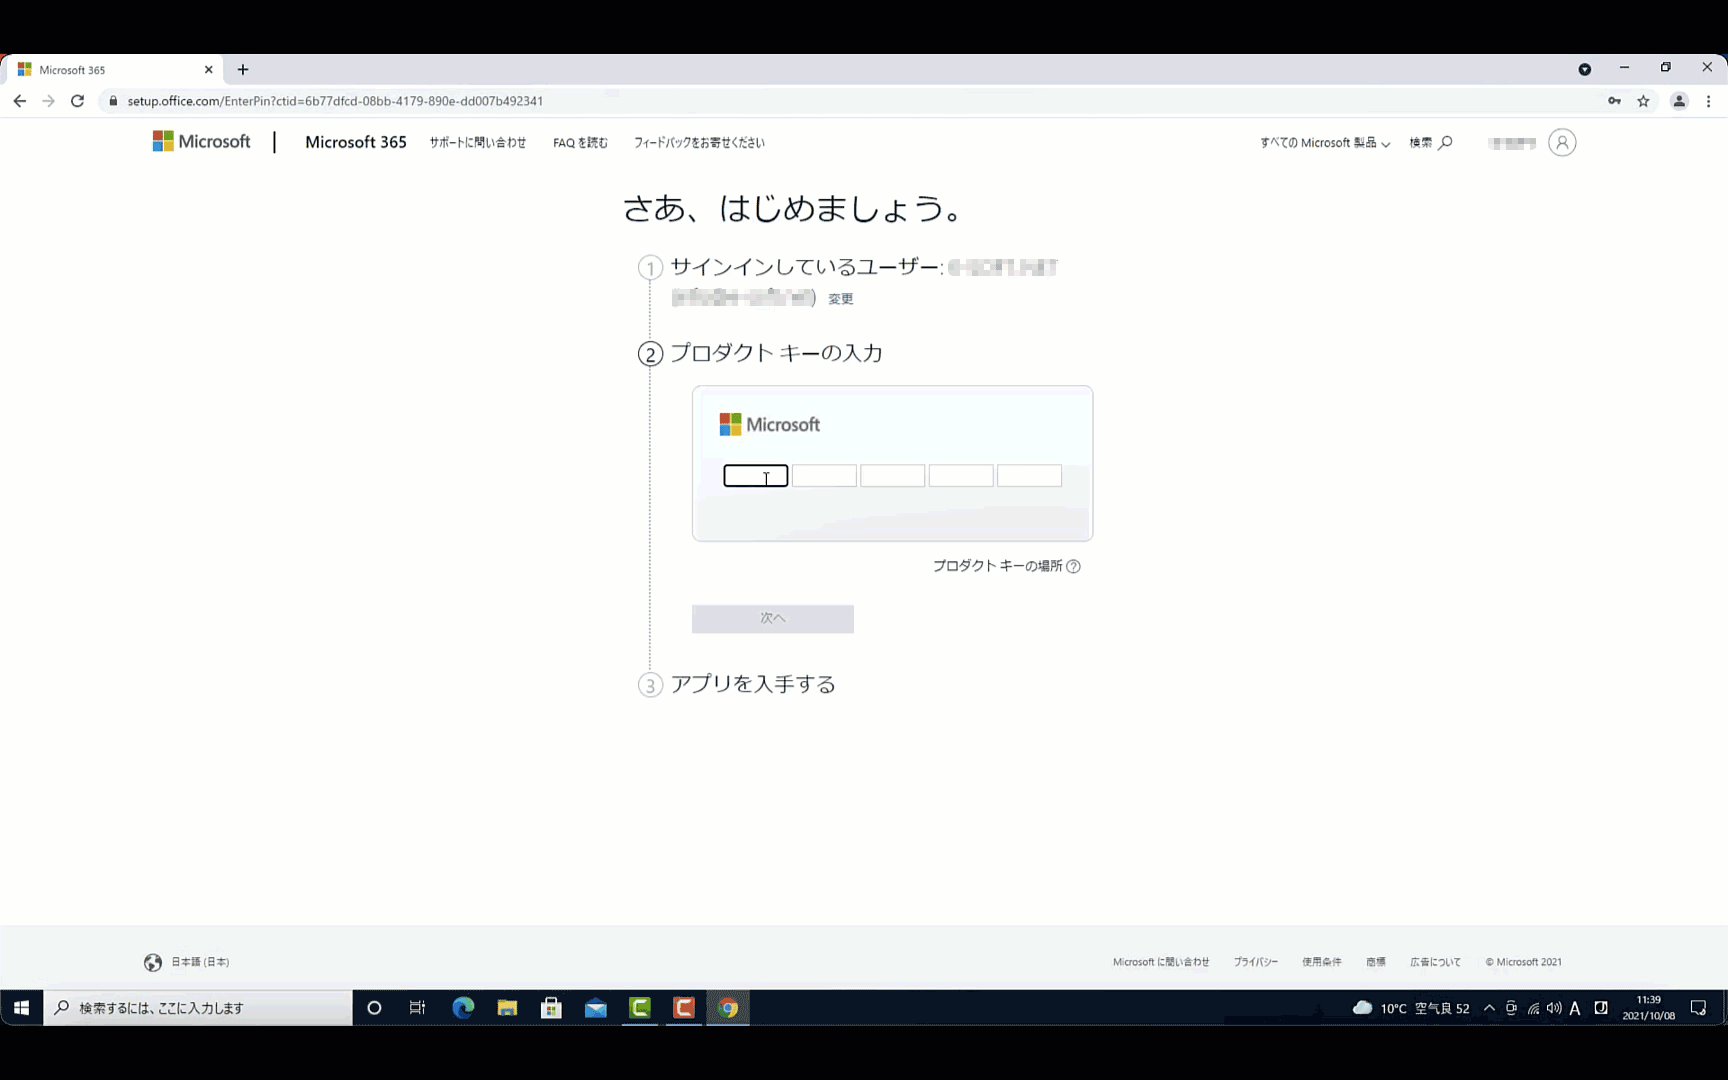Open プロダクト キーの場所 help link

1006,566
